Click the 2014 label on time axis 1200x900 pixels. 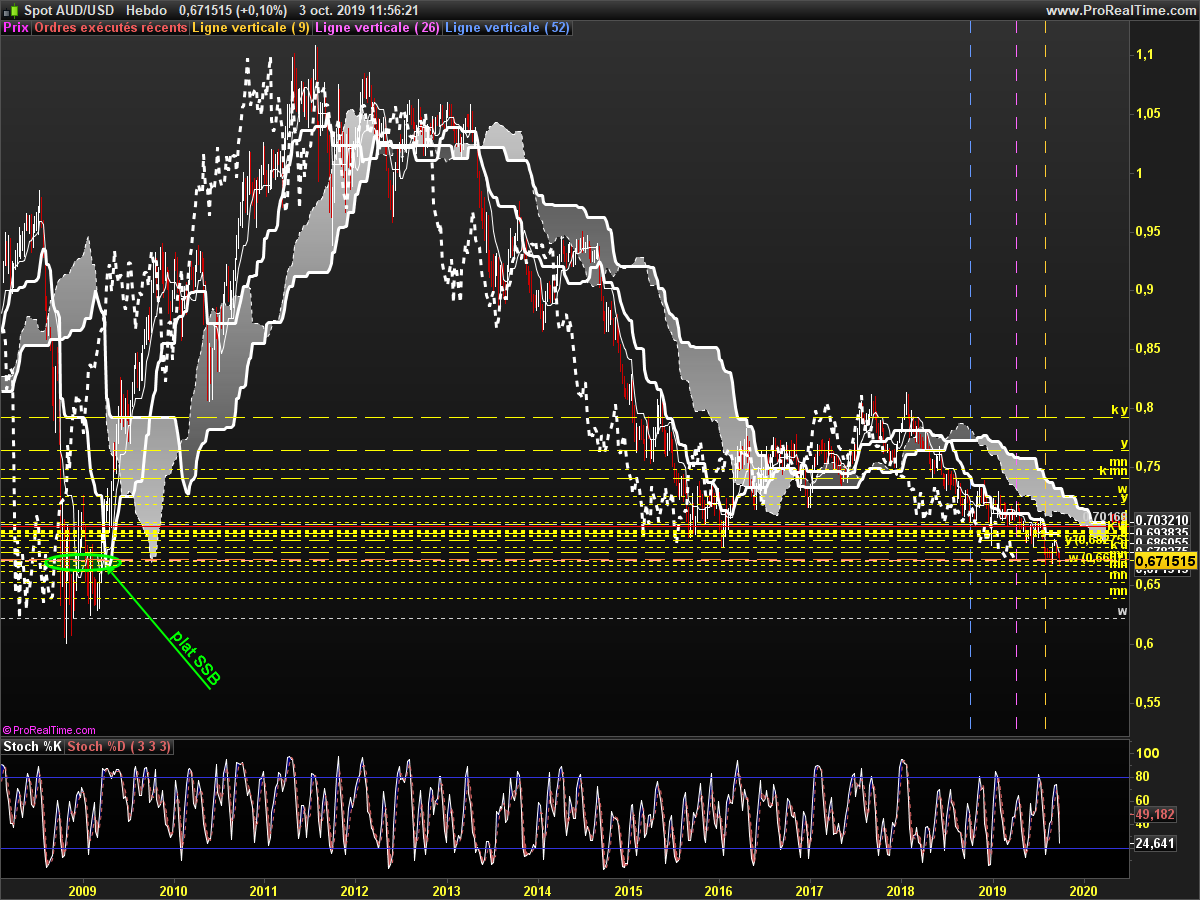click(x=537, y=890)
